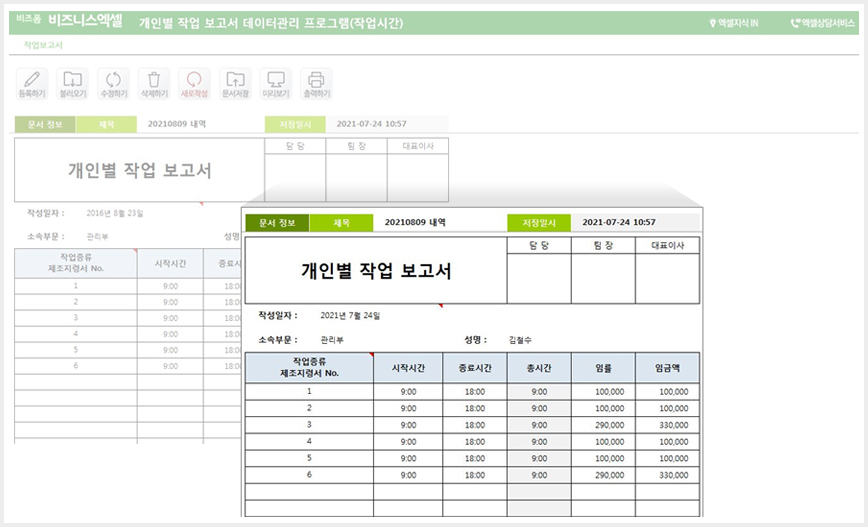Click the 문서저장 save icon
Viewport: 868px width, 527px height.
click(235, 84)
